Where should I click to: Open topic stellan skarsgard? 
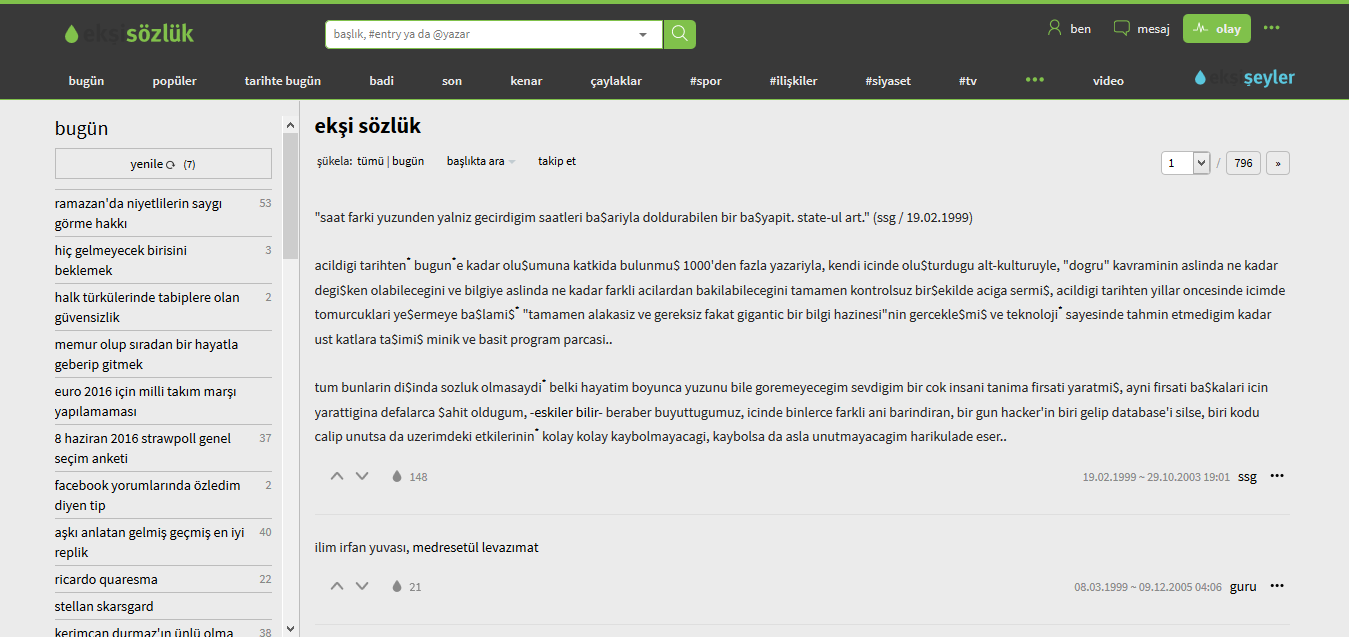coord(163,606)
